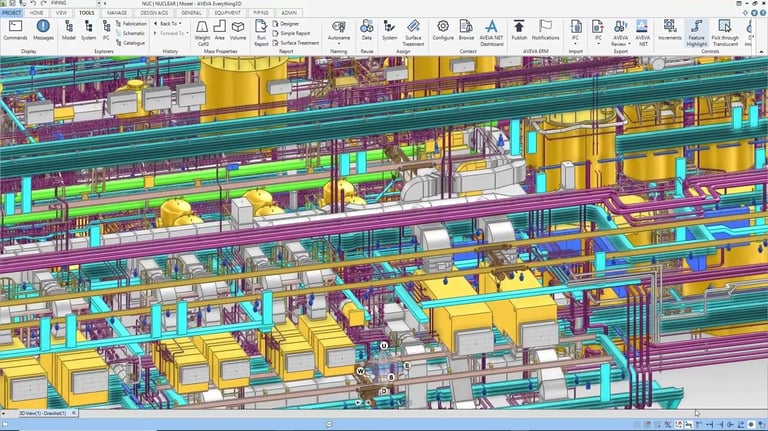The width and height of the screenshot is (768, 431).
Task: Launch the AVEVA NET Dashboard
Action: coord(491,33)
